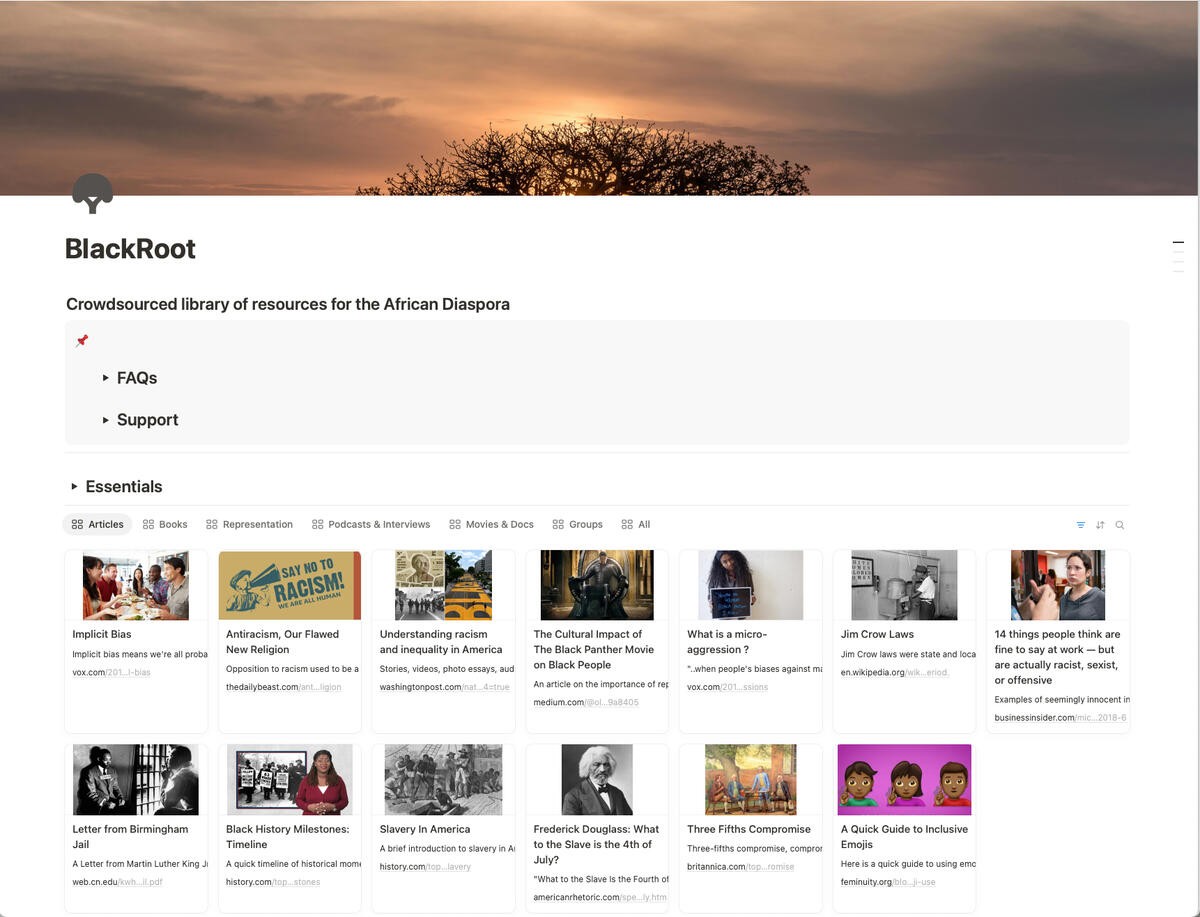
Task: Click the Say No To Racism thumbnail
Action: tap(289, 585)
